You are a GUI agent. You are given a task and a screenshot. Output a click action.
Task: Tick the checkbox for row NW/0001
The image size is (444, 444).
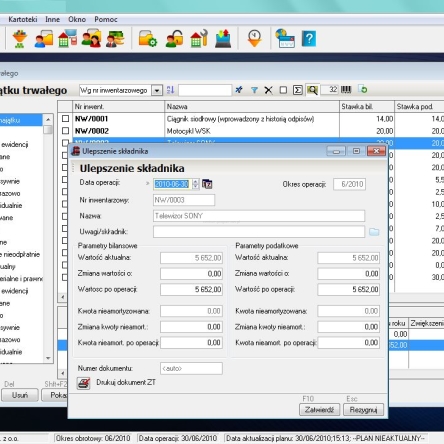(66, 119)
